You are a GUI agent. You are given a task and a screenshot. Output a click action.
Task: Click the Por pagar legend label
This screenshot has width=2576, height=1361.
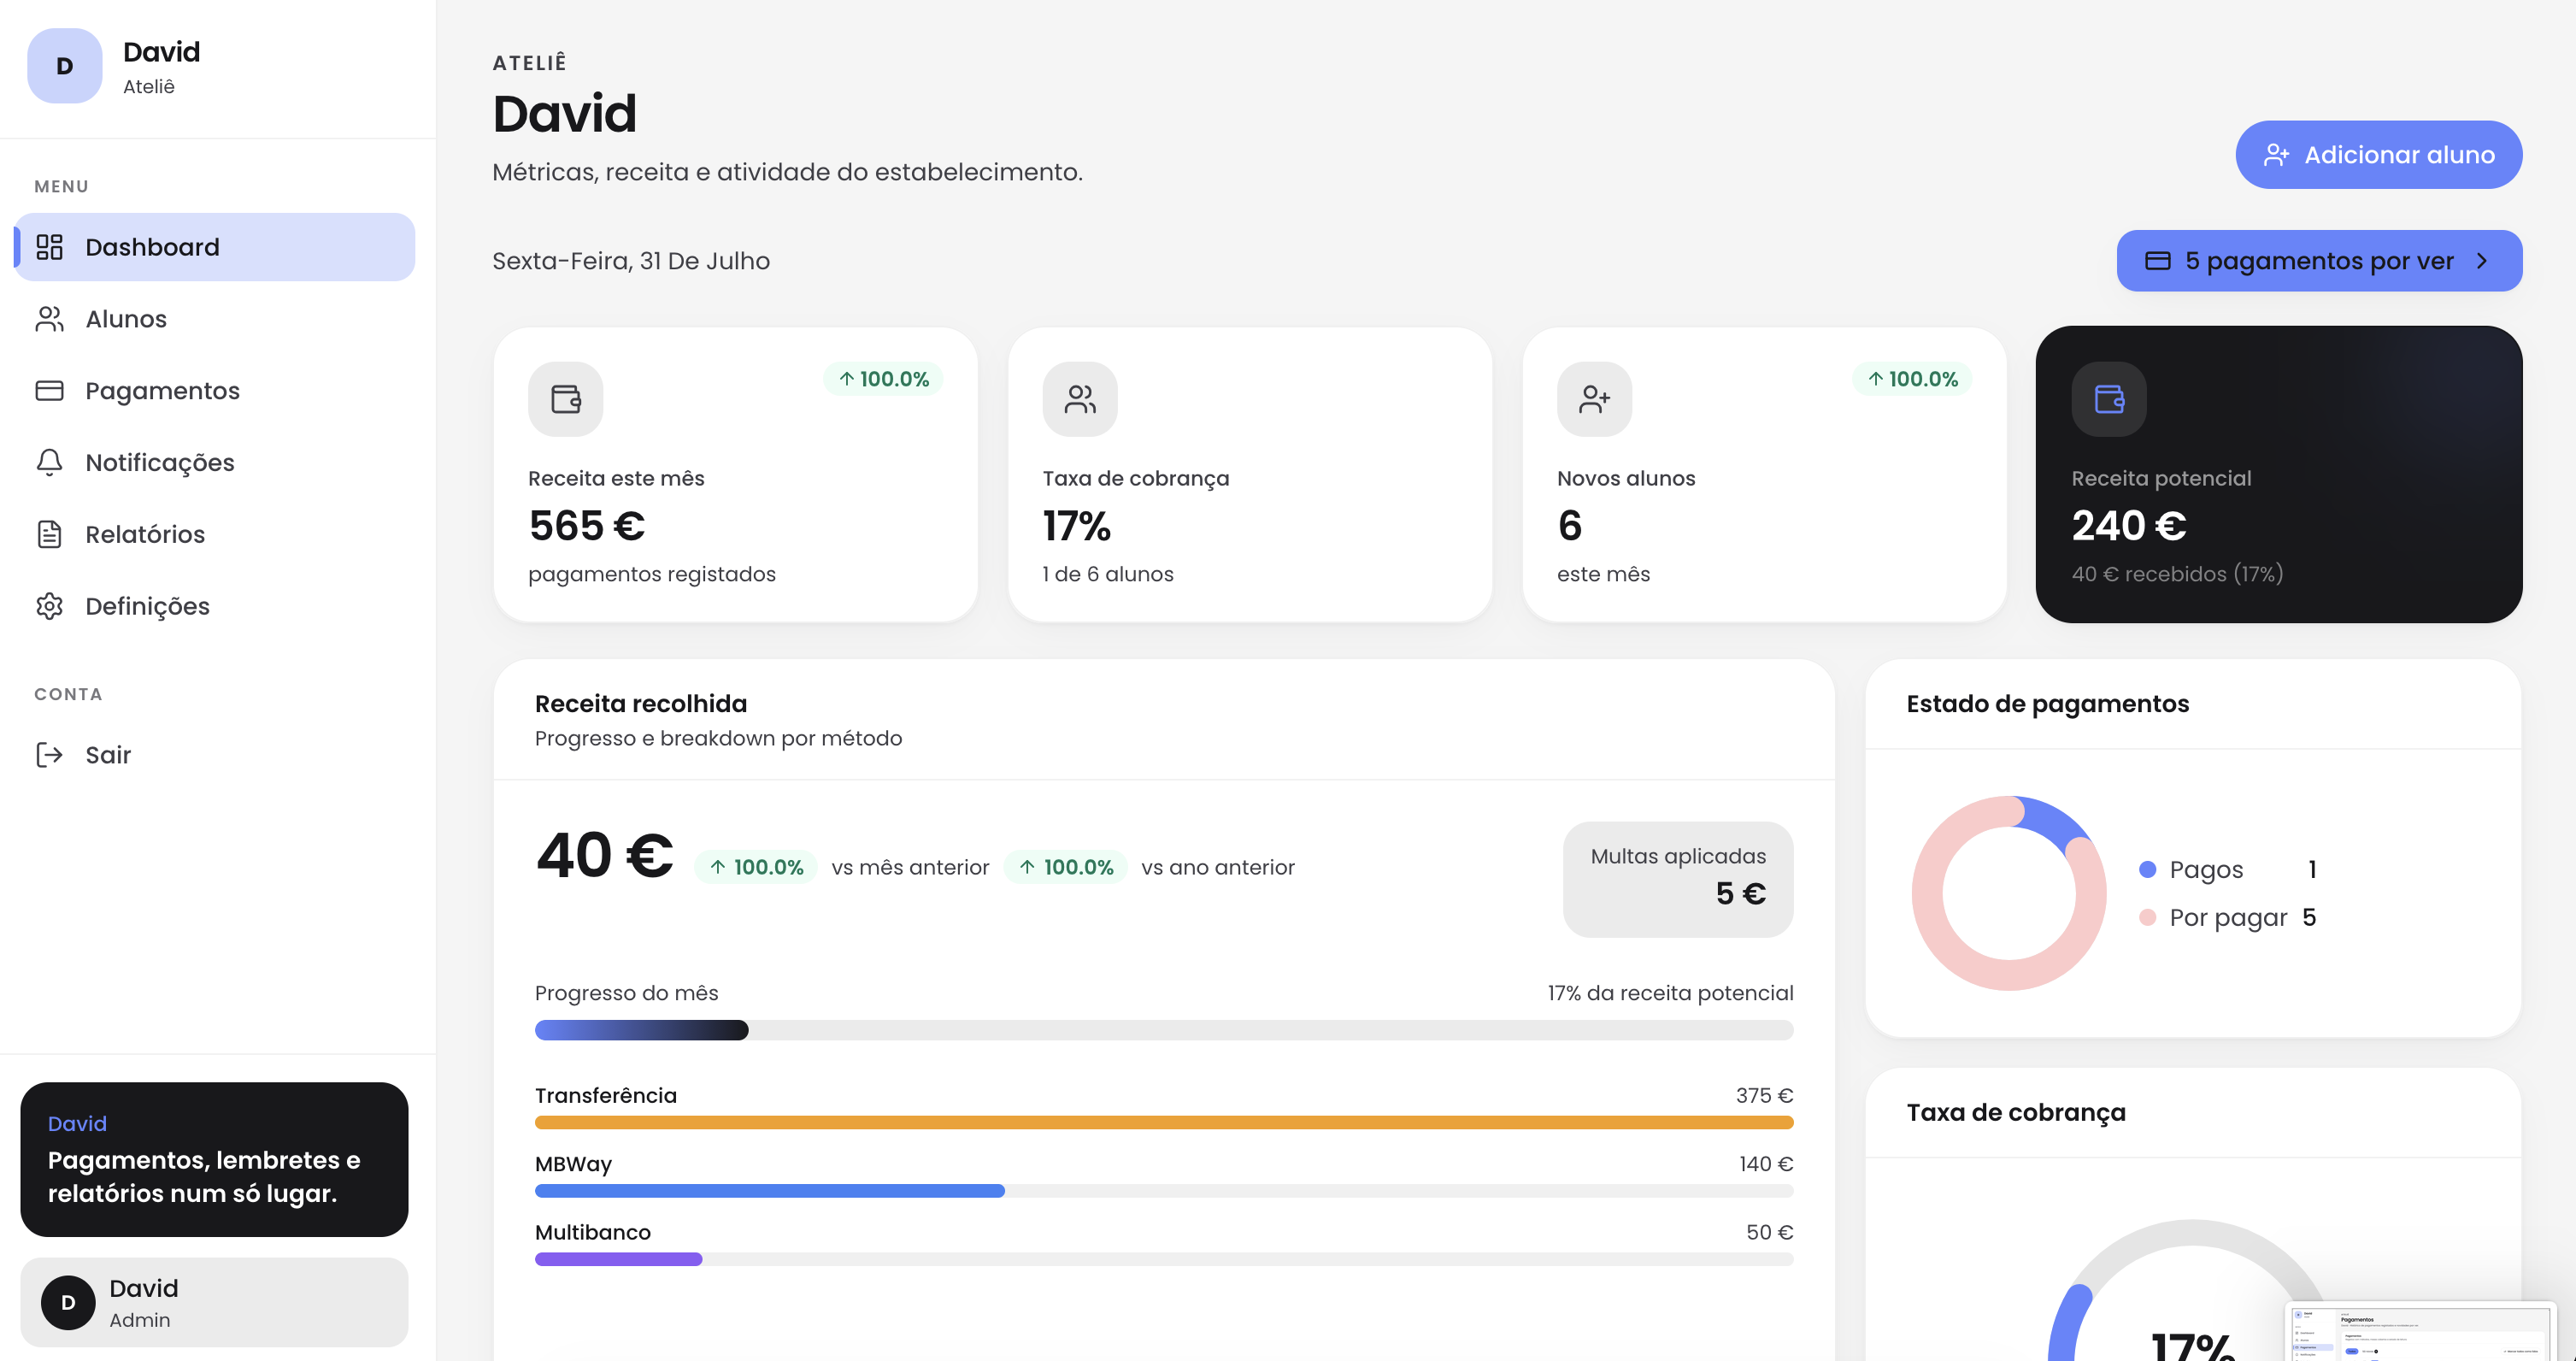click(x=2228, y=917)
